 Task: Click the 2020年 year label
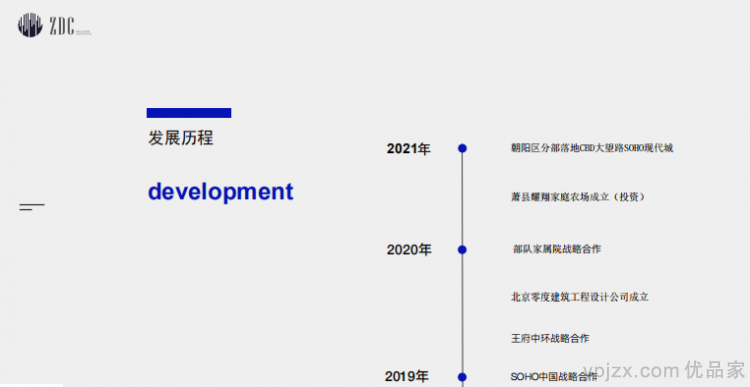click(409, 250)
